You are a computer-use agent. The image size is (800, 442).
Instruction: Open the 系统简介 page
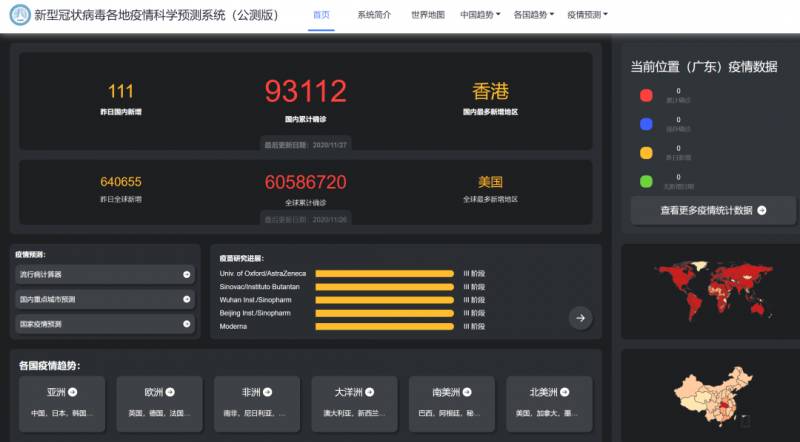tap(374, 15)
